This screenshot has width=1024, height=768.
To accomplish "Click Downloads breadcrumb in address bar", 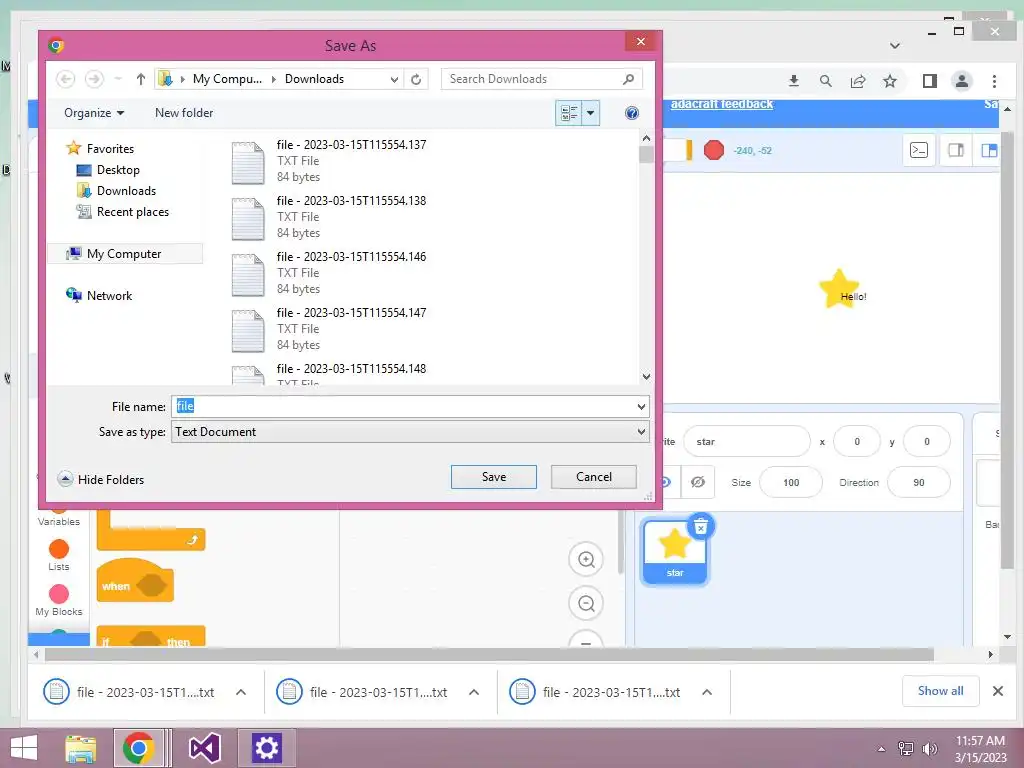I will pyautogui.click(x=314, y=79).
